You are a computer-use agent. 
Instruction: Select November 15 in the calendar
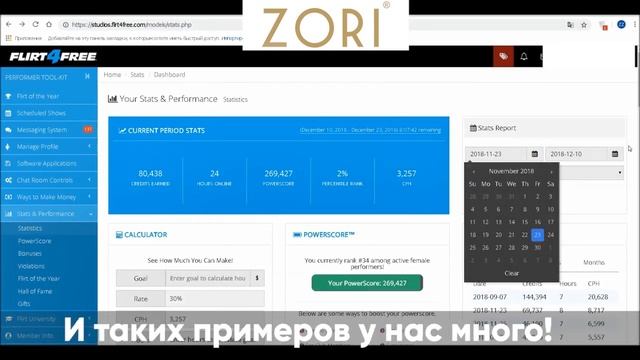pos(524,222)
